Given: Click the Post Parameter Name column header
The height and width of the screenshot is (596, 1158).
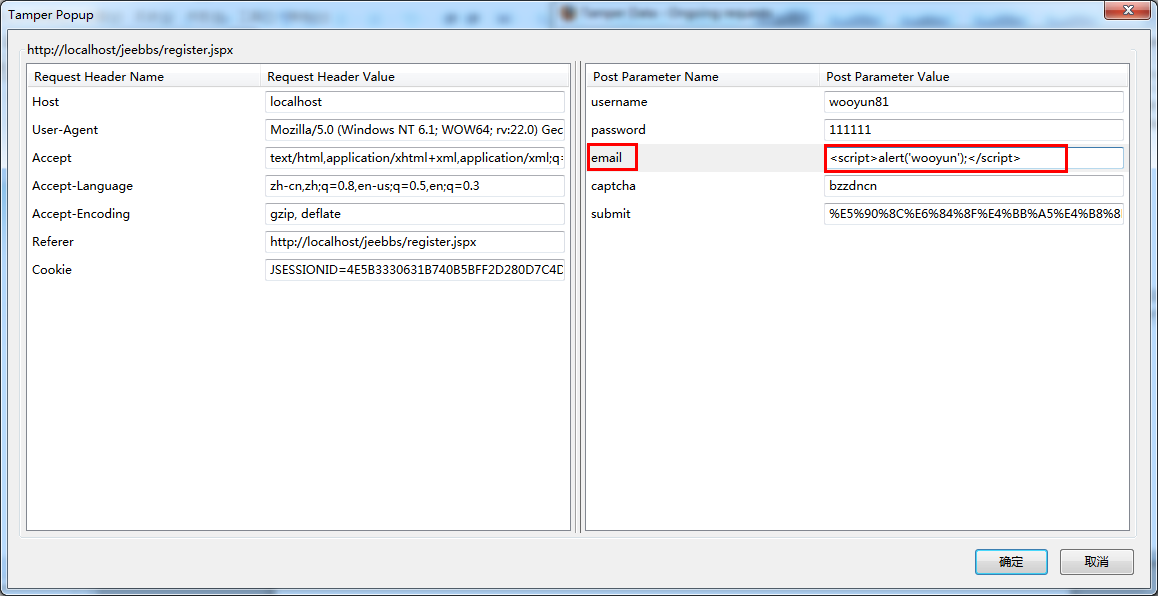Looking at the screenshot, I should tap(702, 77).
